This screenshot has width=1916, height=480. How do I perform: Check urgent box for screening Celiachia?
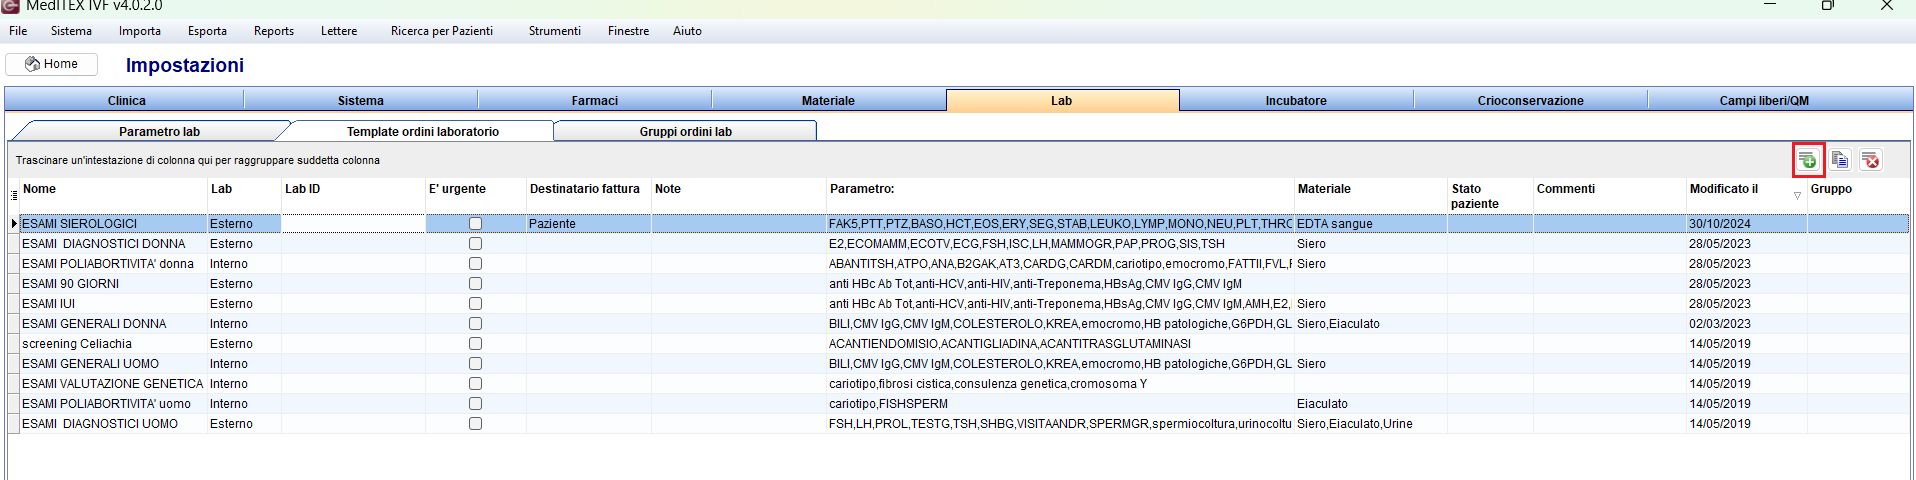tap(475, 344)
